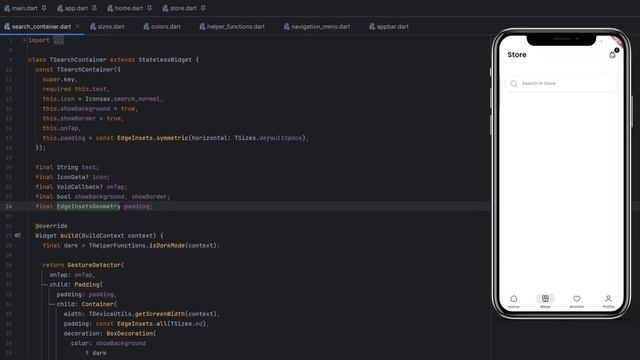Click the StatelessWidget class name
Screen dimensions: 640x360
[x=165, y=60]
